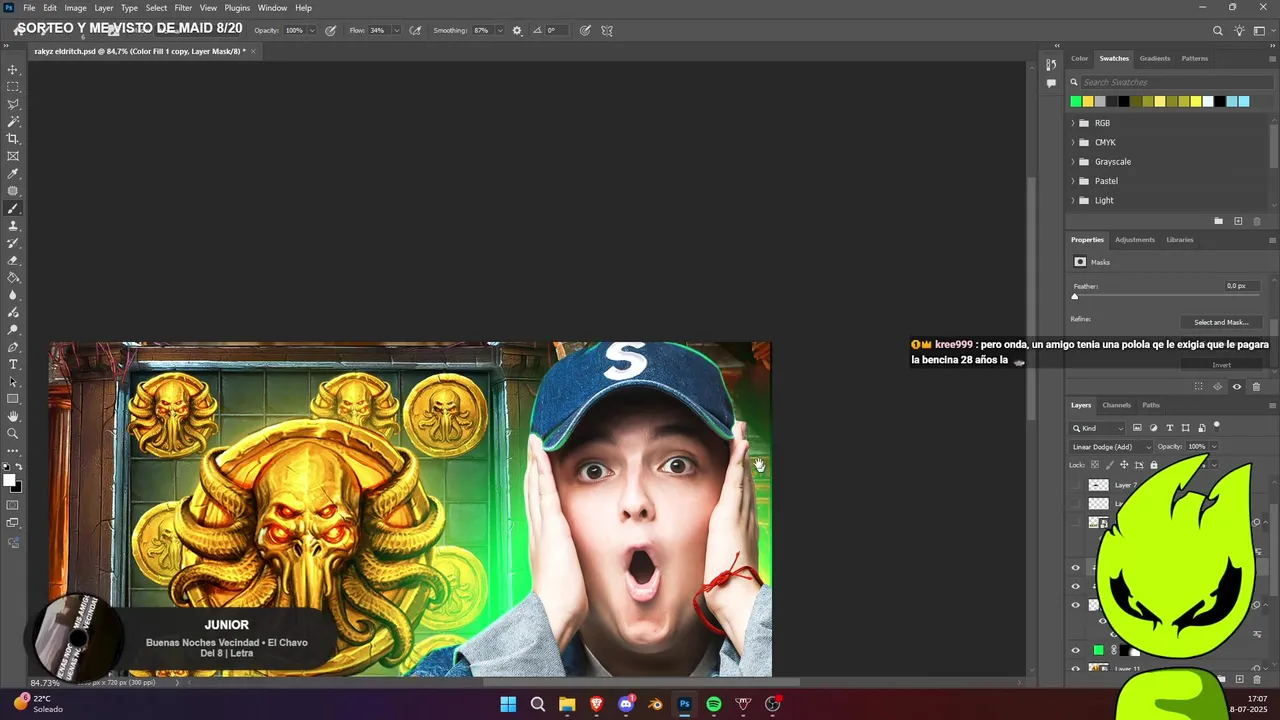
Task: Open brush Flow dropdown arrow
Action: pyautogui.click(x=396, y=31)
